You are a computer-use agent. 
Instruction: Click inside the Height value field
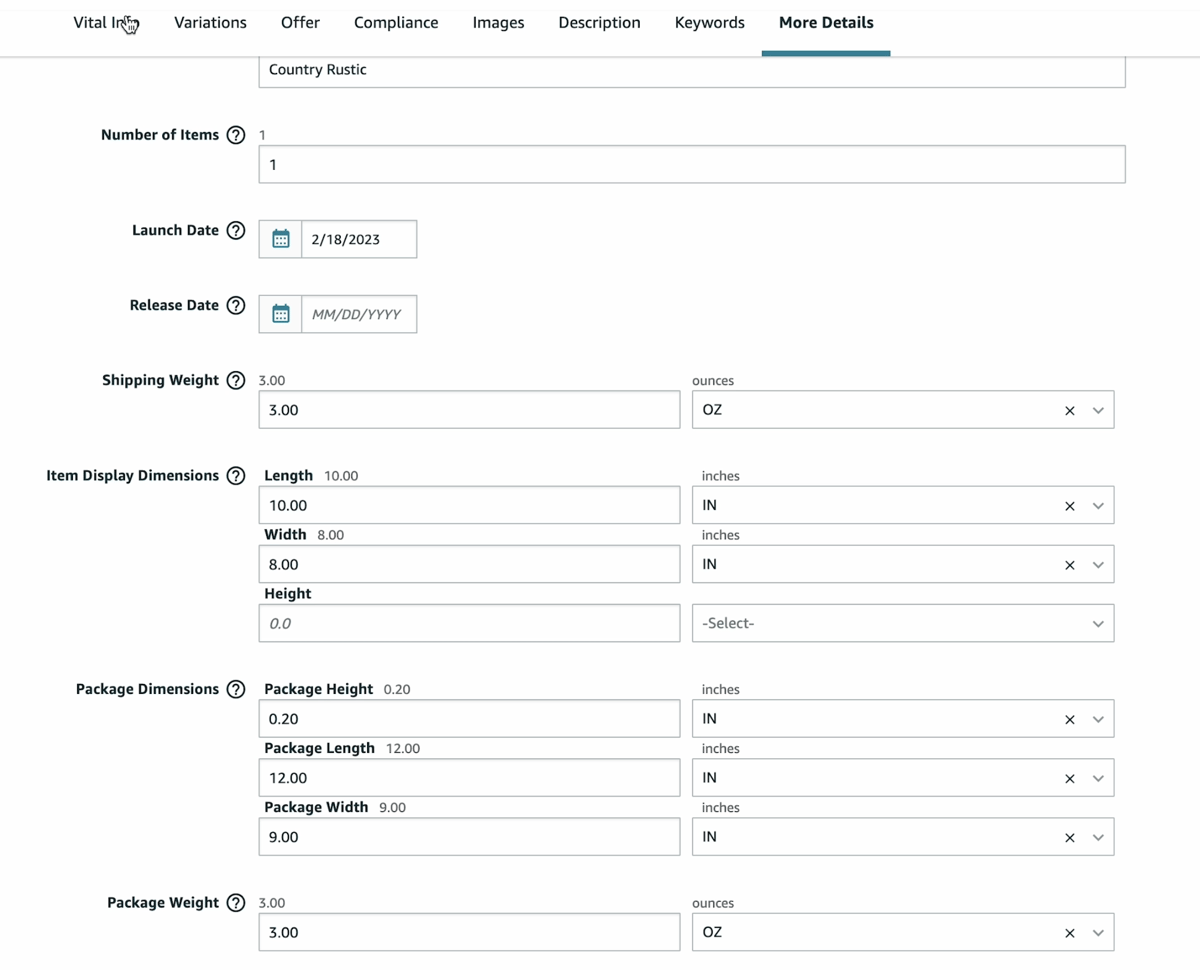[x=469, y=622]
